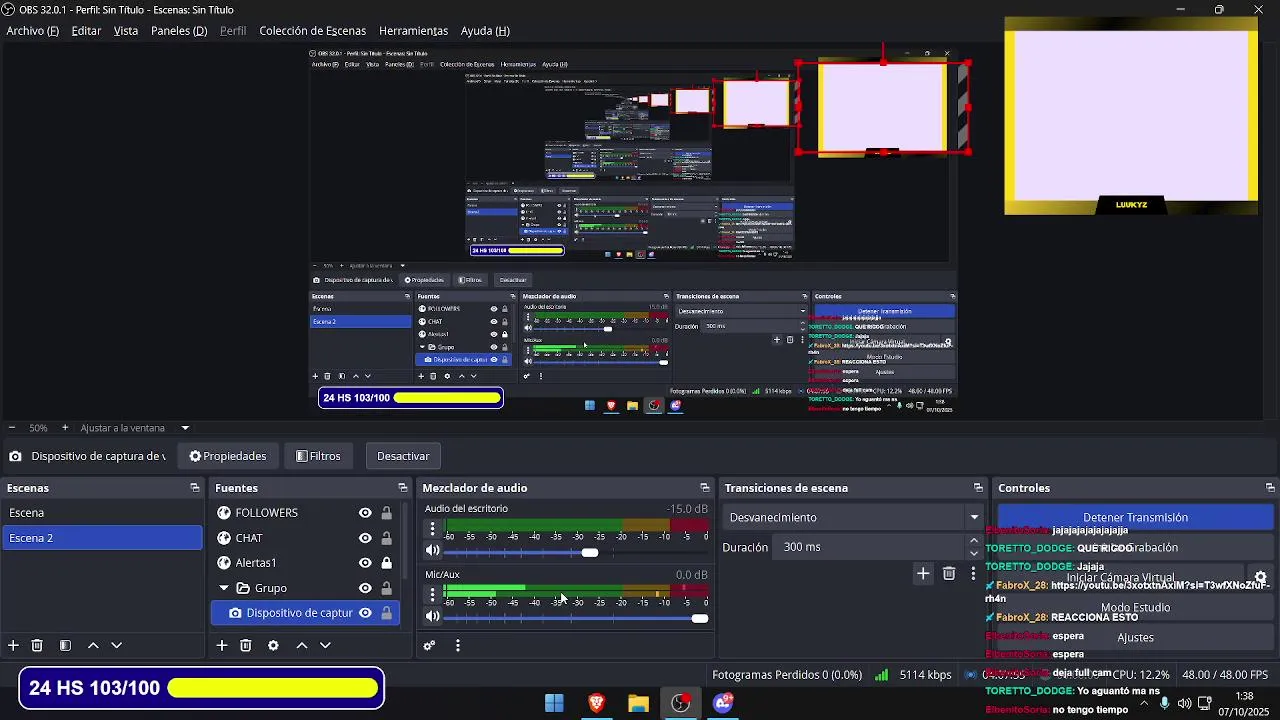Click Detener Transmisión
The width and height of the screenshot is (1280, 720).
[x=1135, y=517]
